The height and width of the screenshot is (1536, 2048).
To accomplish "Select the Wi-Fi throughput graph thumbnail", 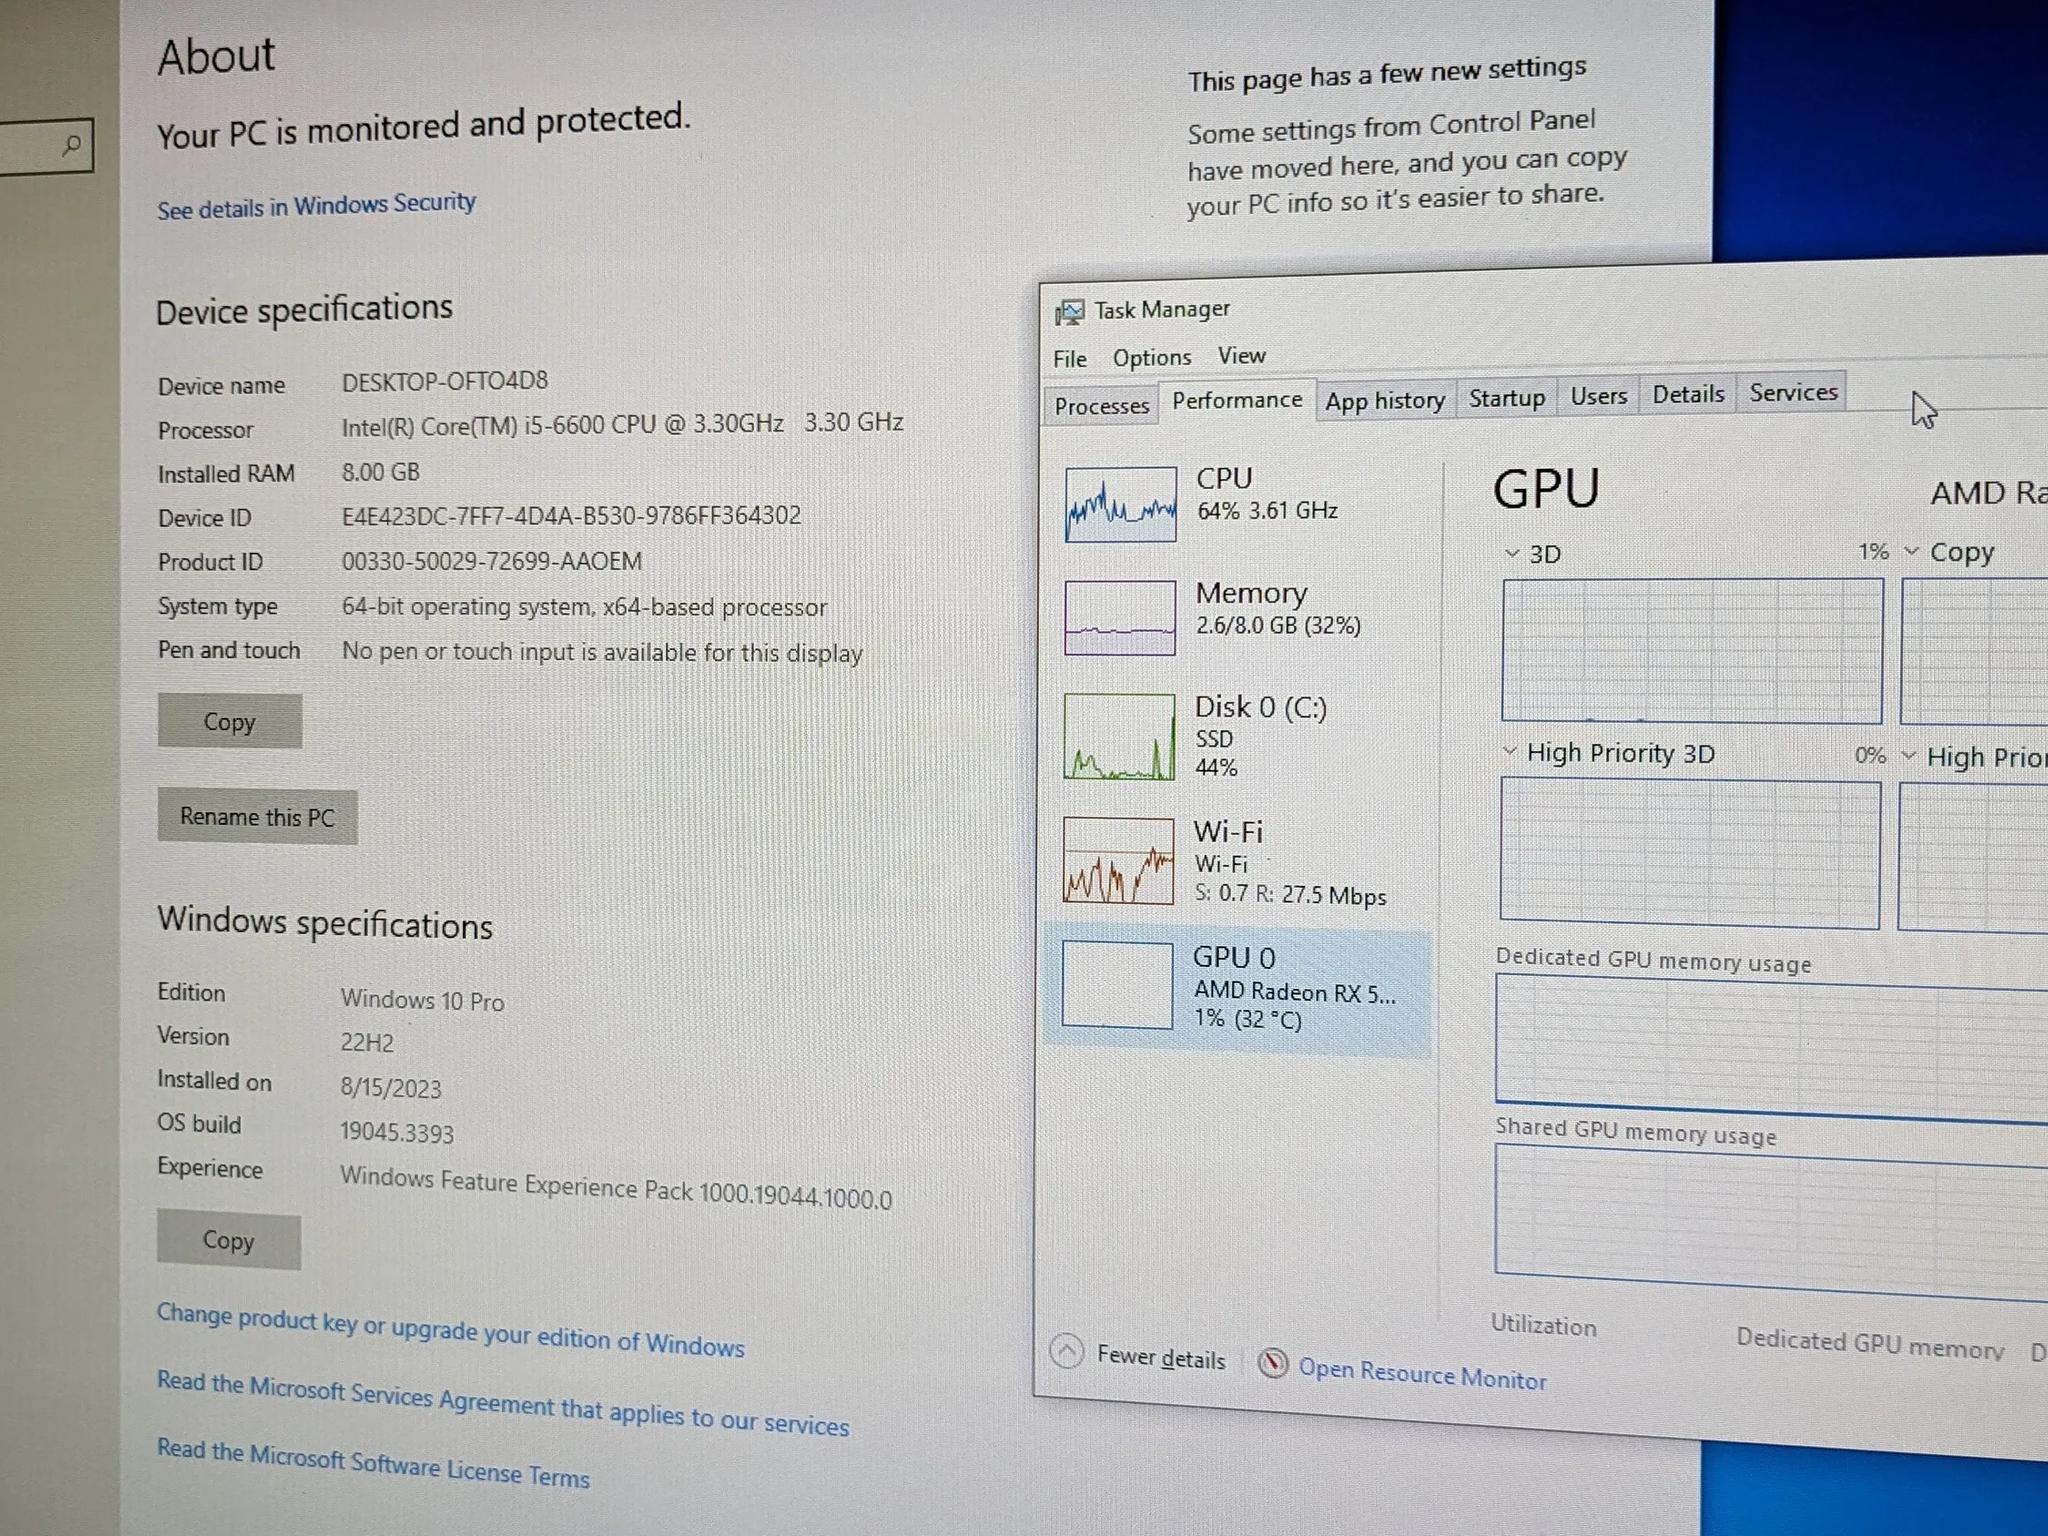I will click(1118, 861).
